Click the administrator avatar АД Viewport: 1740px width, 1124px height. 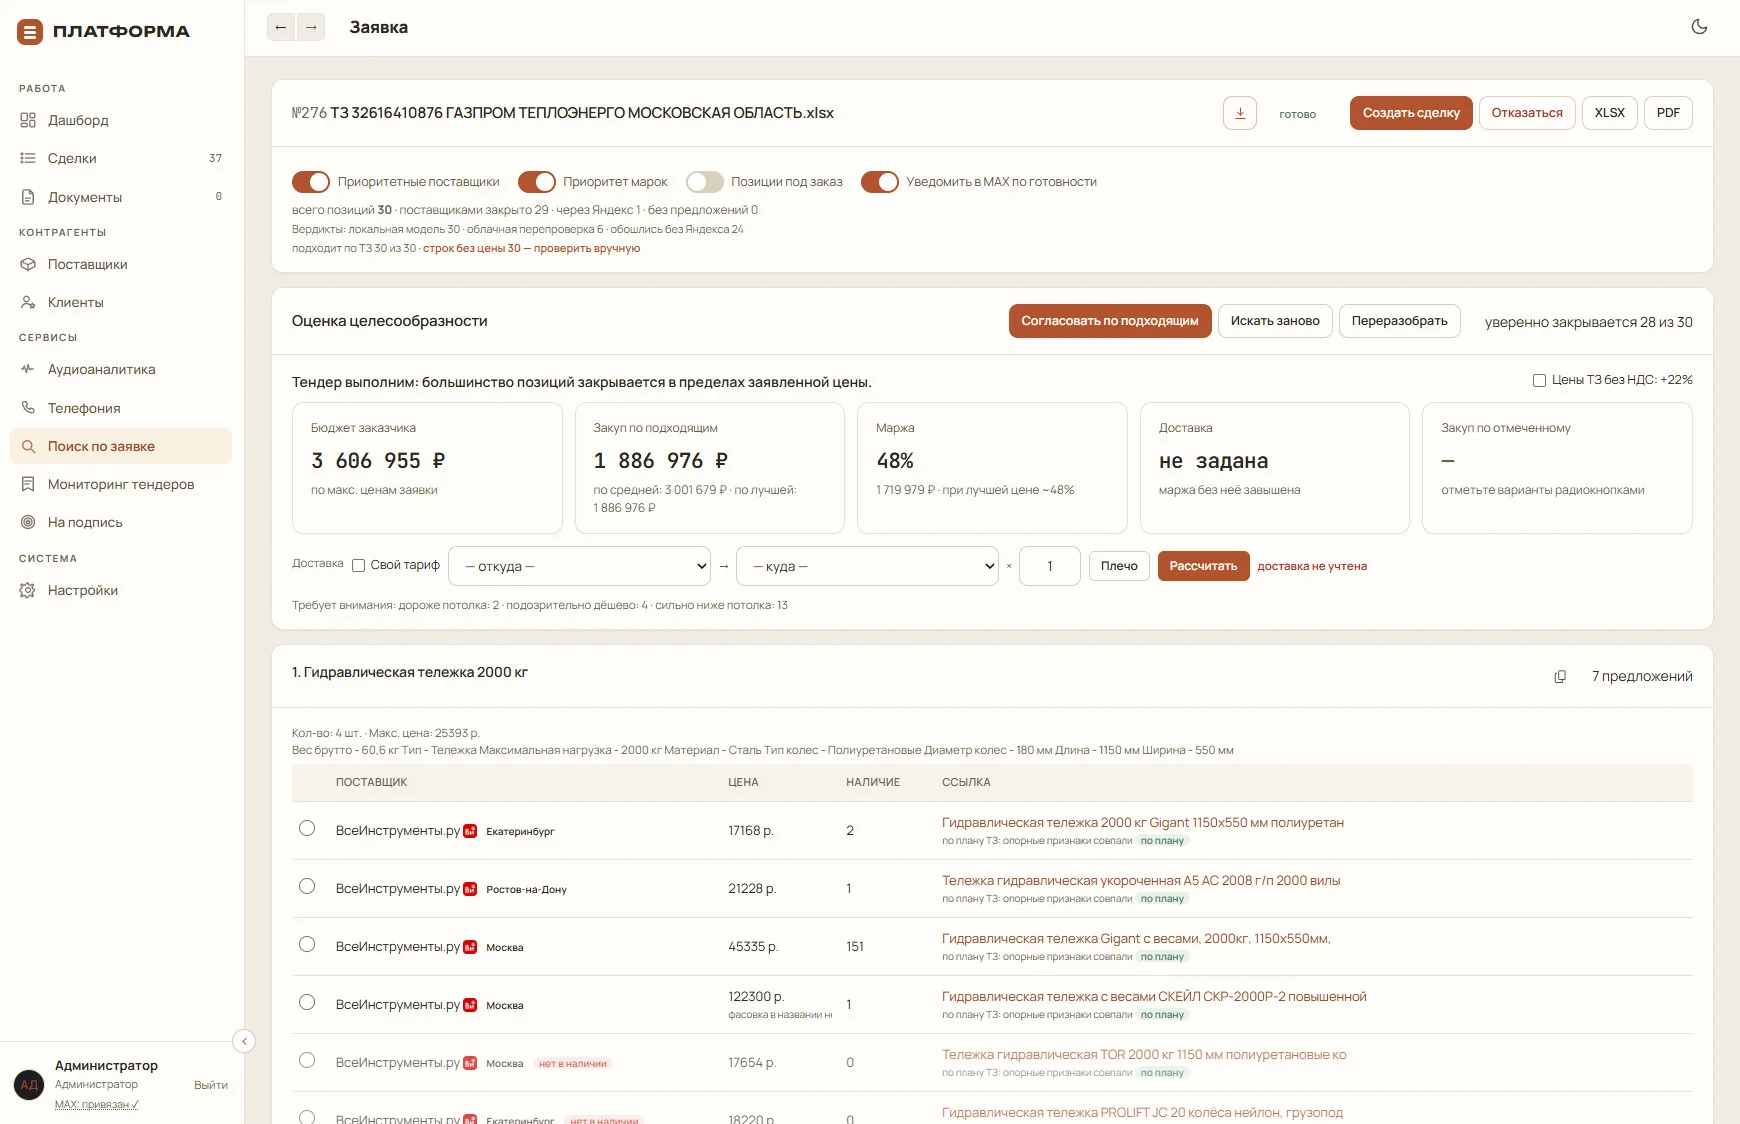[29, 1085]
